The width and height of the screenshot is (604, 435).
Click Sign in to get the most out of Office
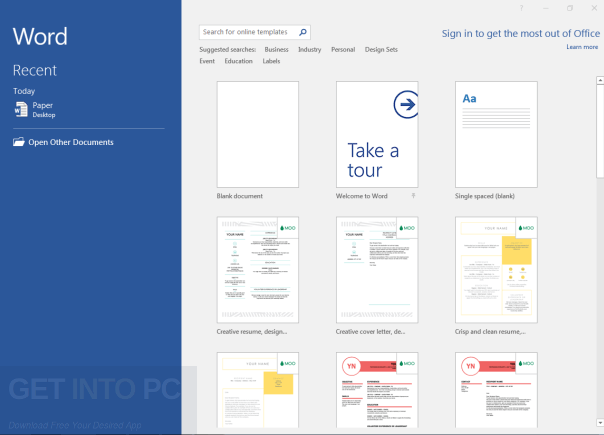[x=520, y=34]
